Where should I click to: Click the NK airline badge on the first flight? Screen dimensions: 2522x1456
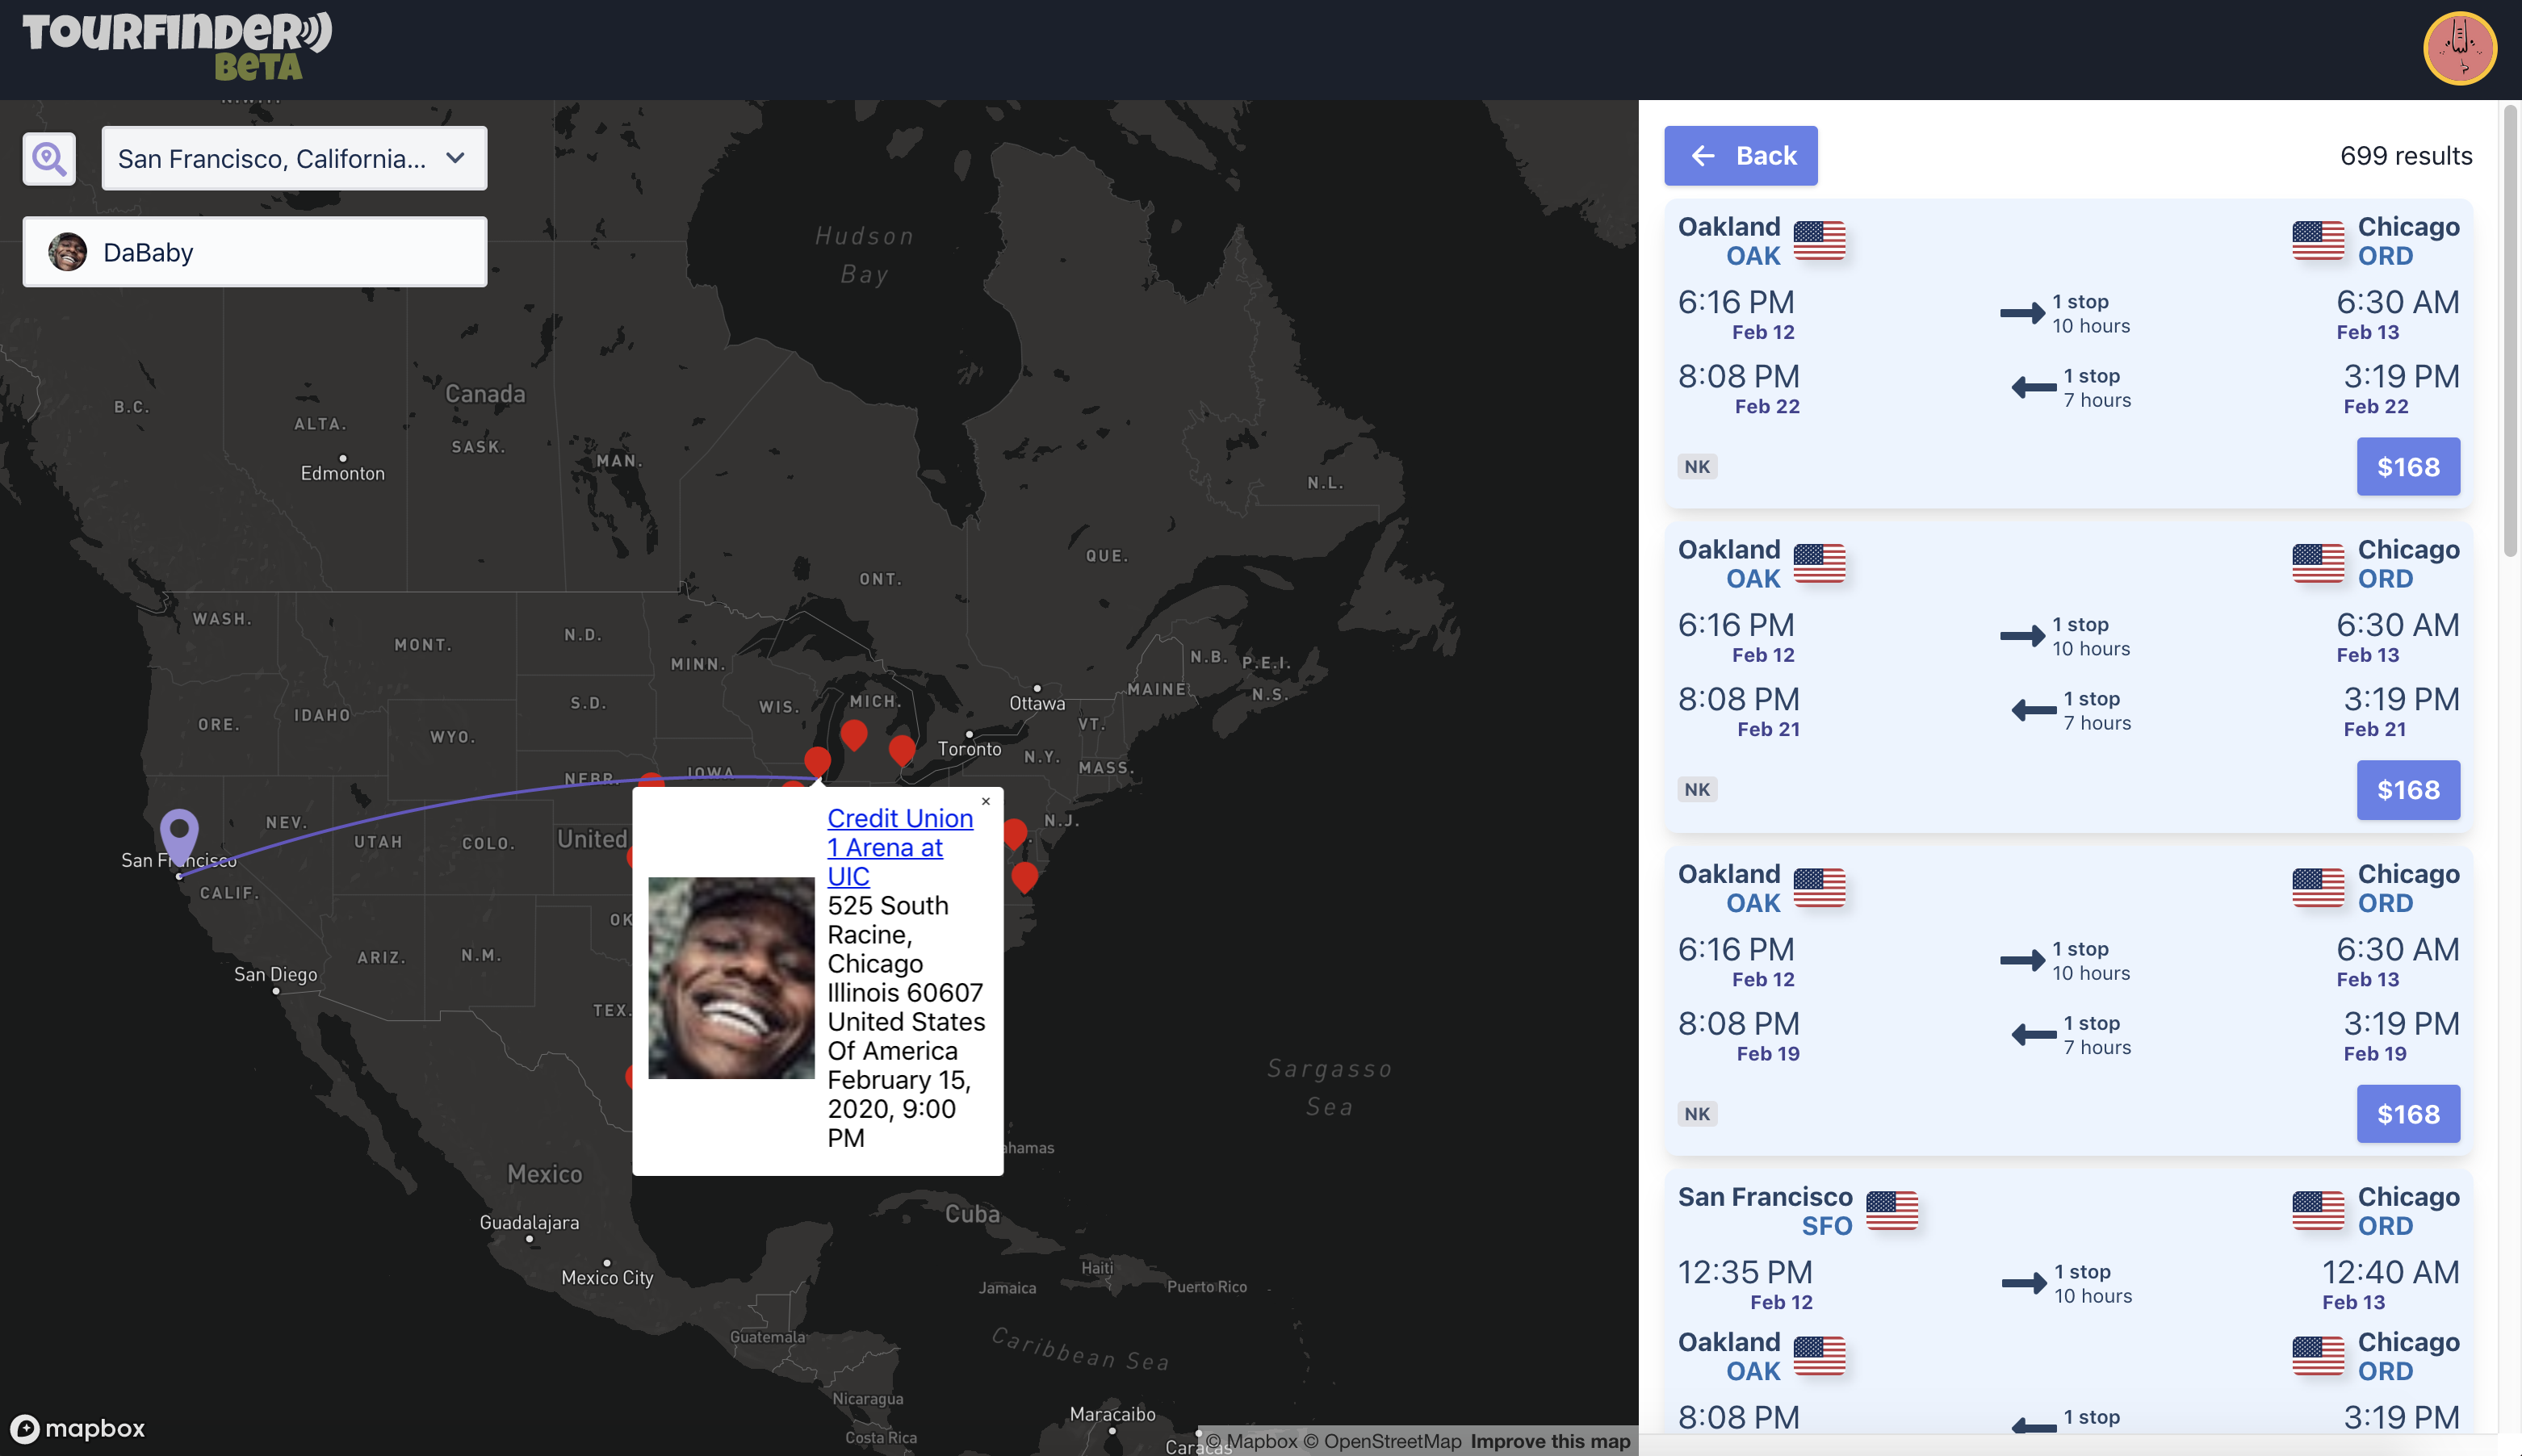coord(1696,465)
